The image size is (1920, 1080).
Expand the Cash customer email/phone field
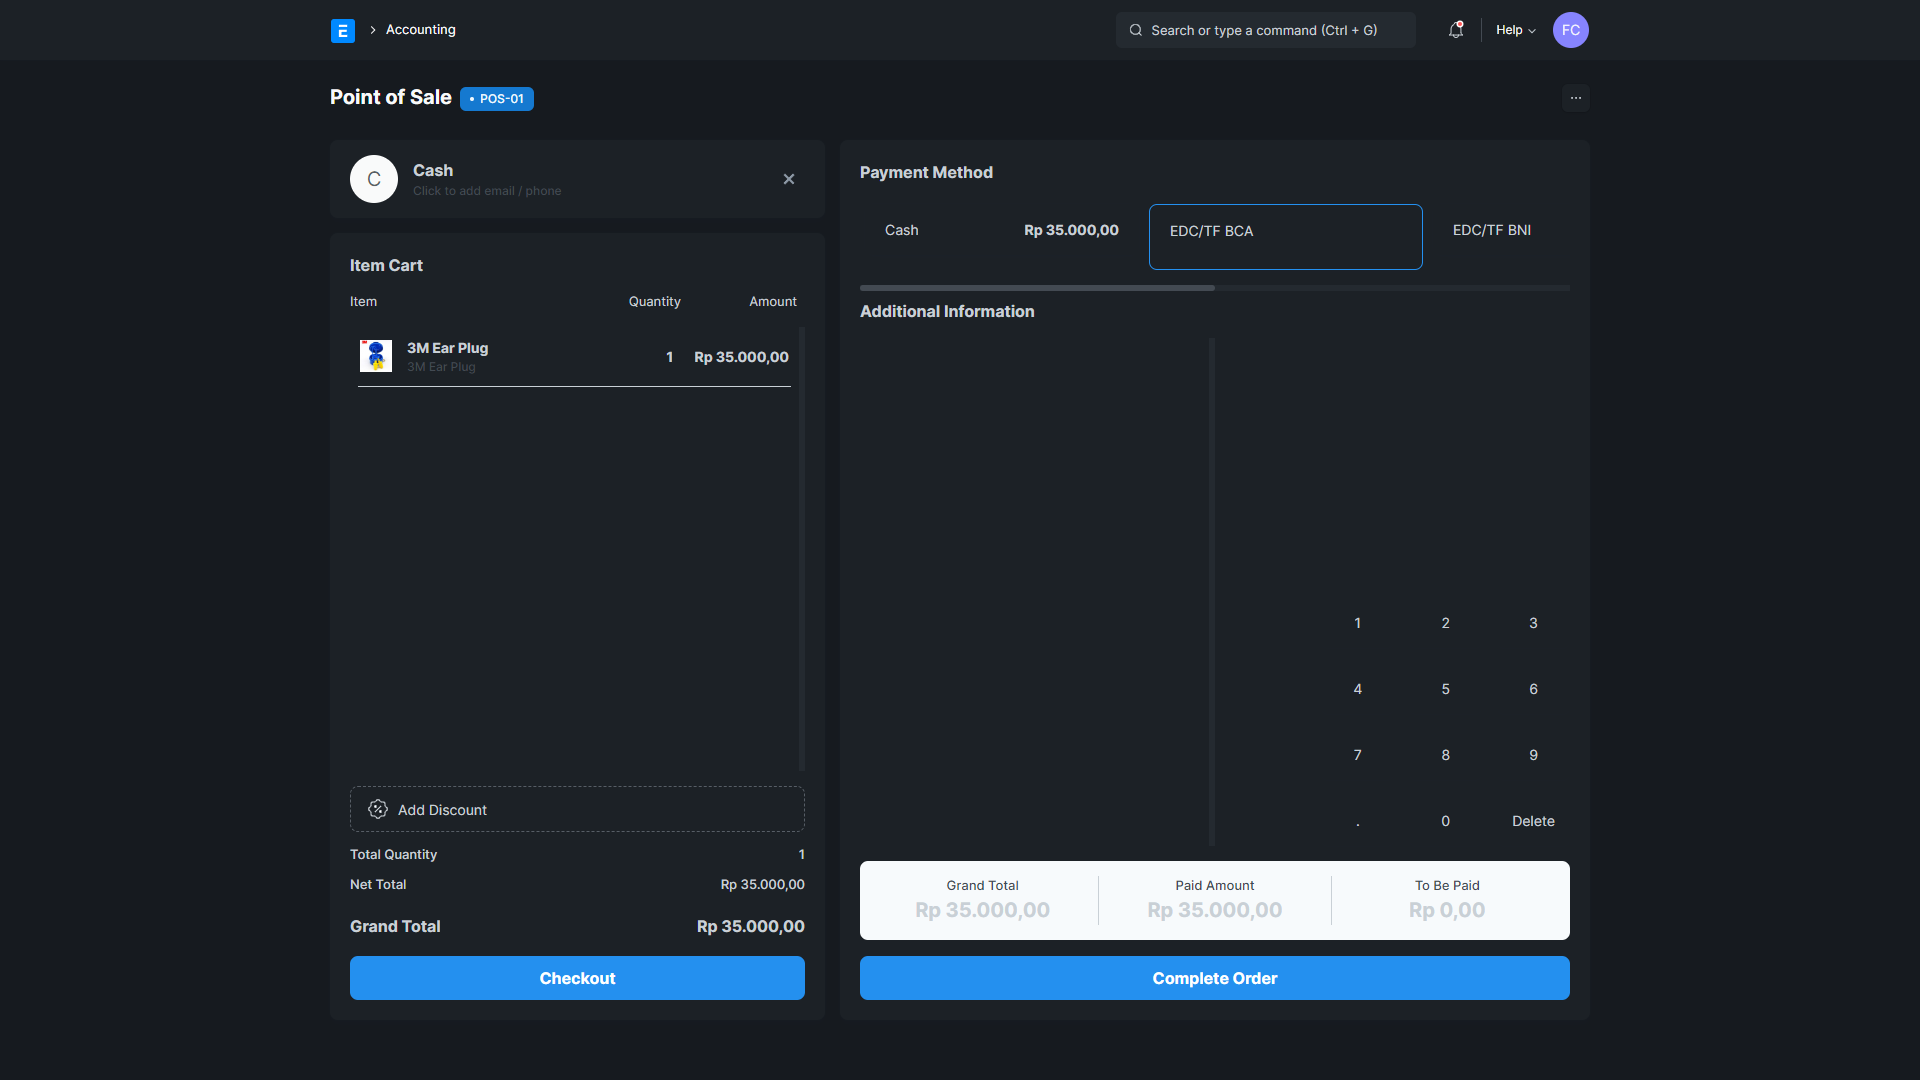click(487, 191)
